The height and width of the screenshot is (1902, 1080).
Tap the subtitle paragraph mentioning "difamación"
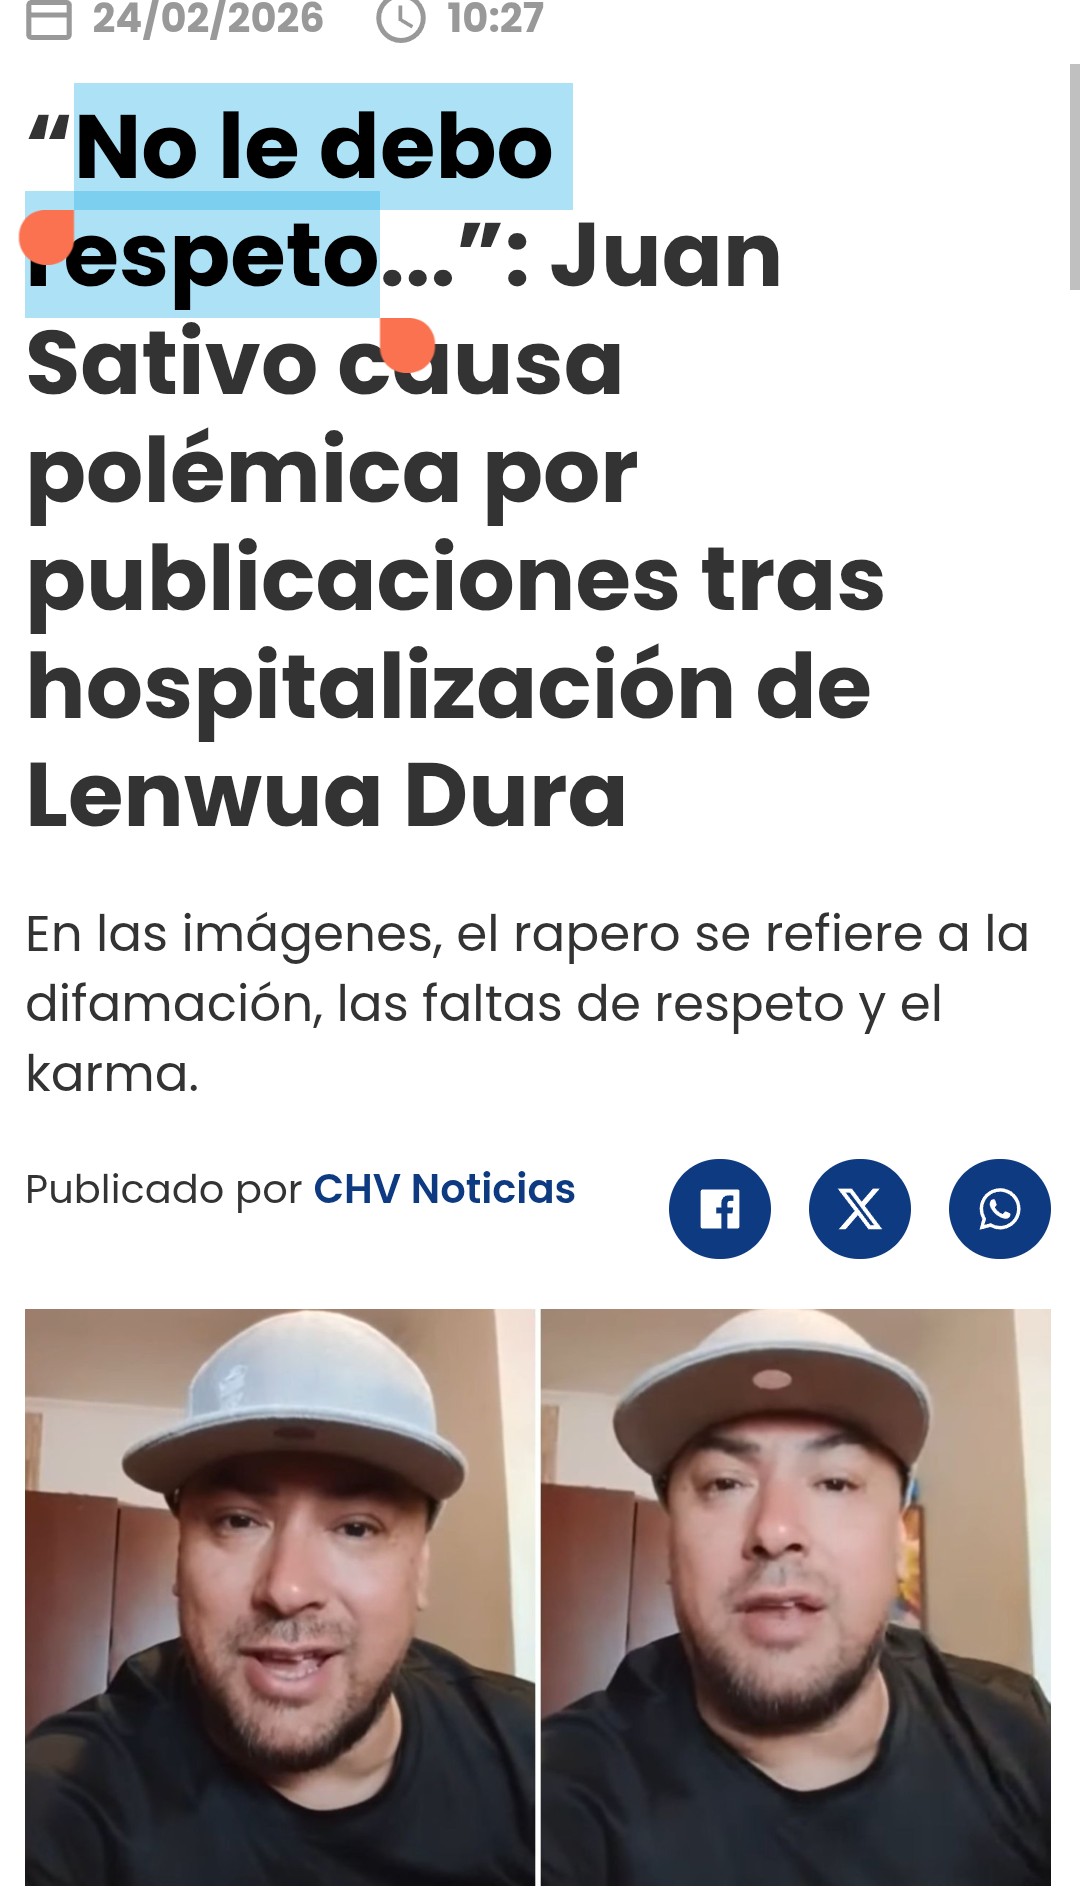coord(527,1003)
